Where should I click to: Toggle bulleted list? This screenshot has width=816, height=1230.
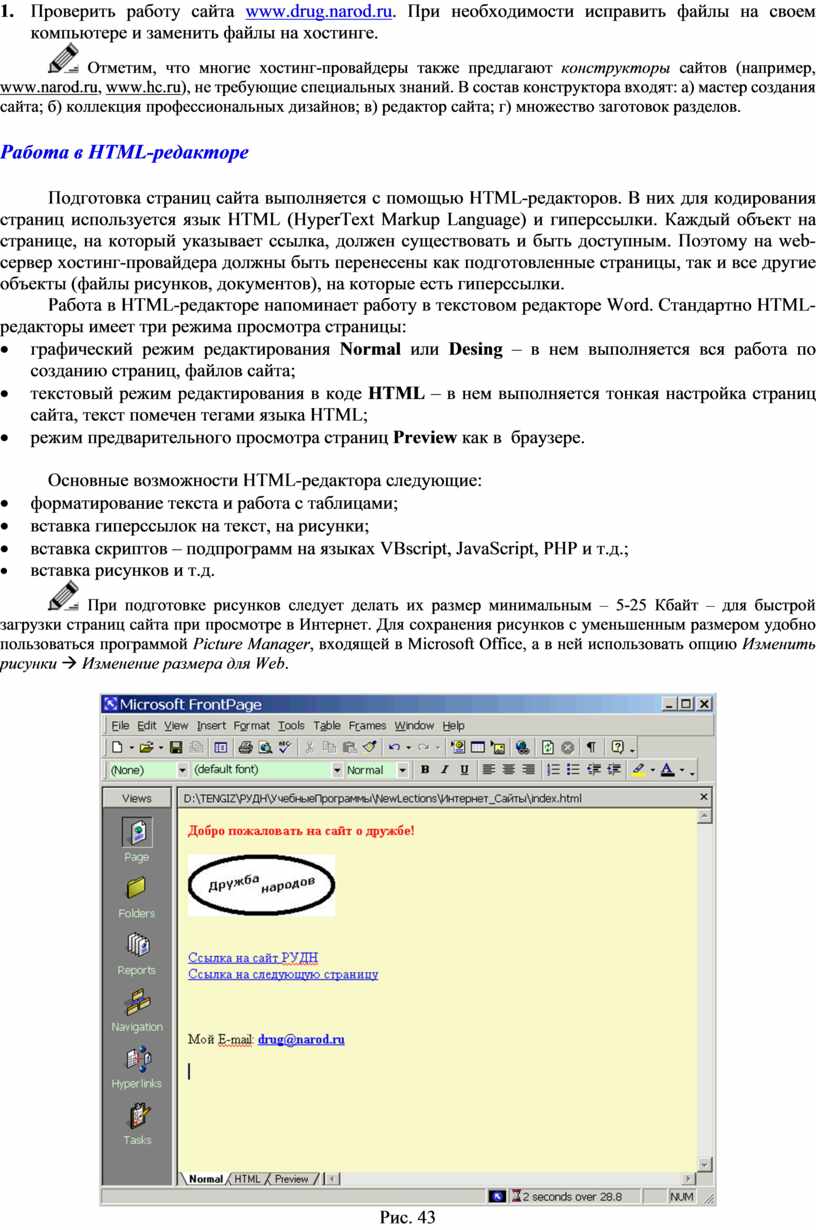click(573, 770)
